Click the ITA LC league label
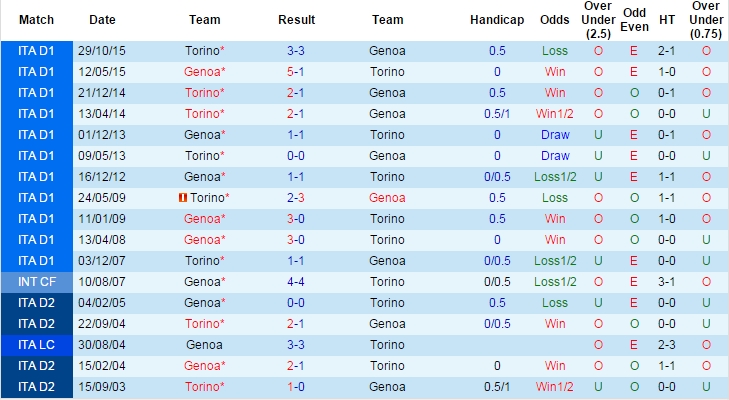 click(37, 345)
